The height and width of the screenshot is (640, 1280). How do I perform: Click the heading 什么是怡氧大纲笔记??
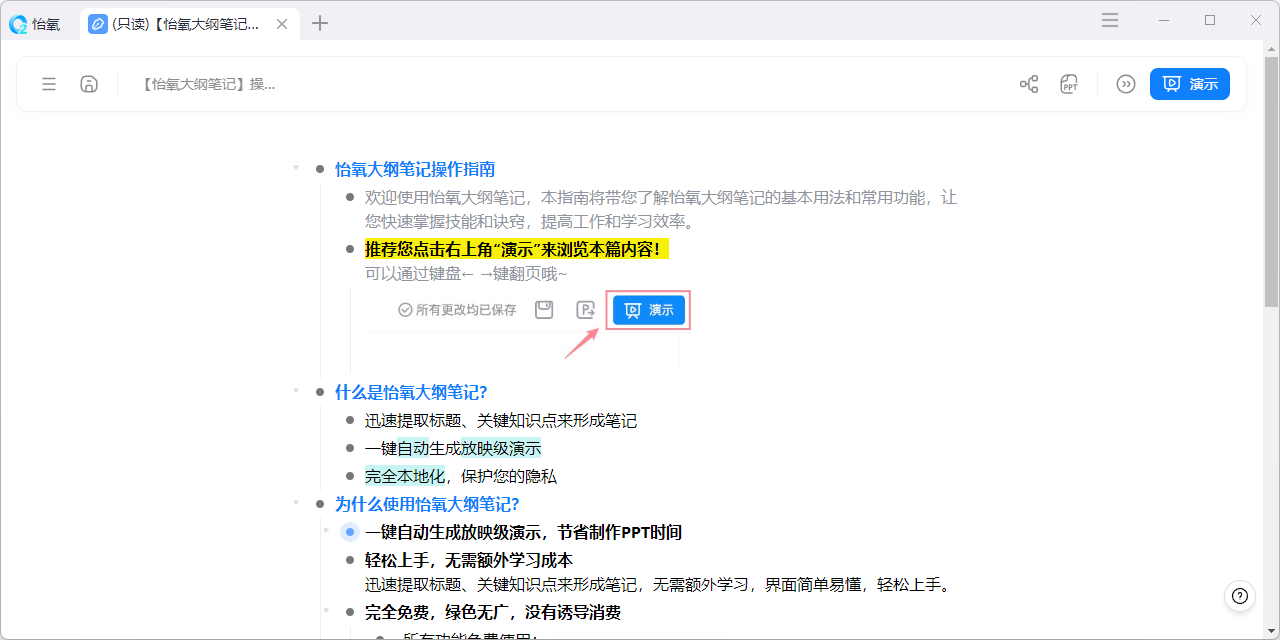coord(411,392)
